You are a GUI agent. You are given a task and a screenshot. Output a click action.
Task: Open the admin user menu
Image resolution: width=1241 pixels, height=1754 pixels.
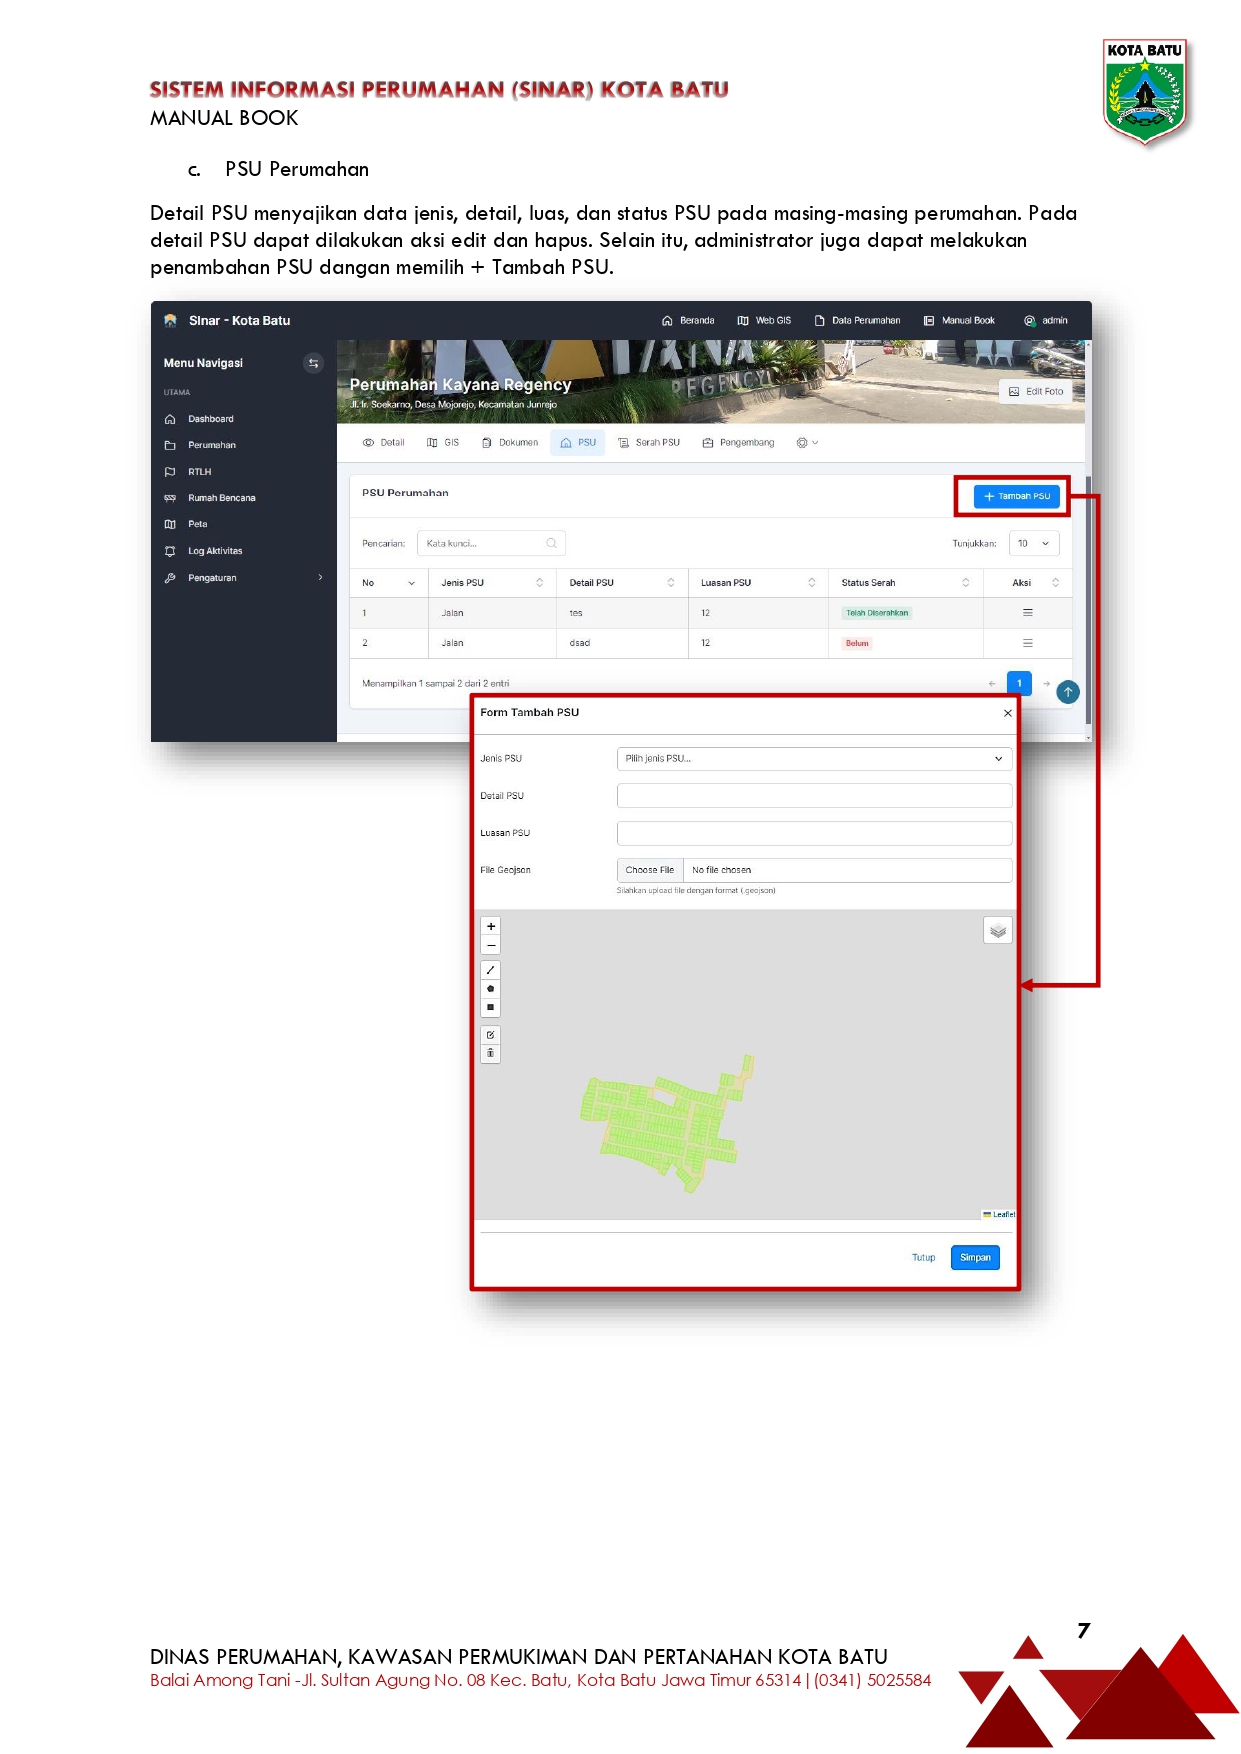coord(1046,320)
